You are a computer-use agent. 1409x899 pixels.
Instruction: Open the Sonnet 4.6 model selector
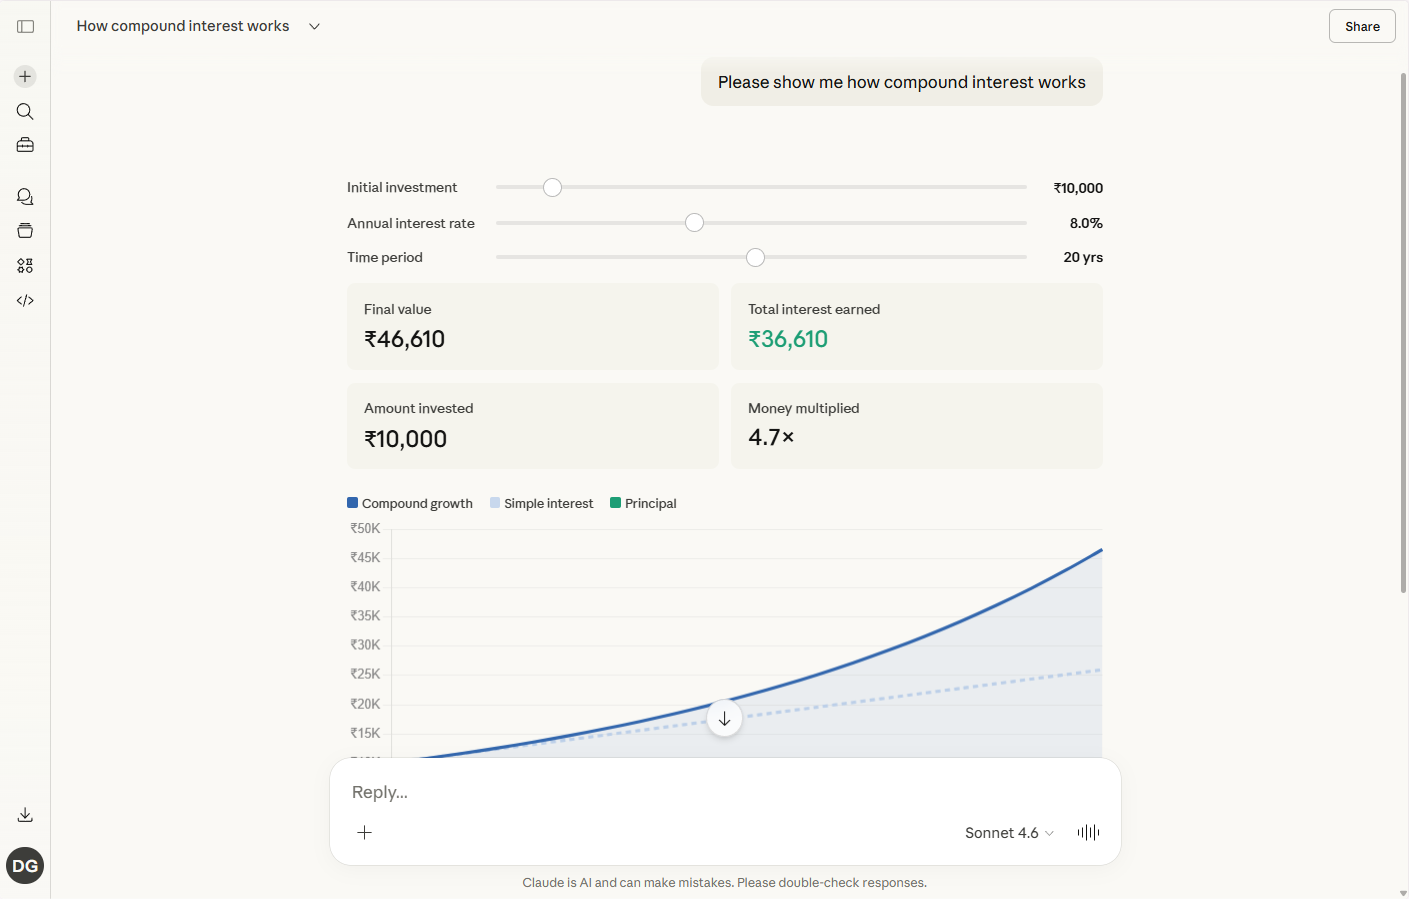tap(1009, 833)
